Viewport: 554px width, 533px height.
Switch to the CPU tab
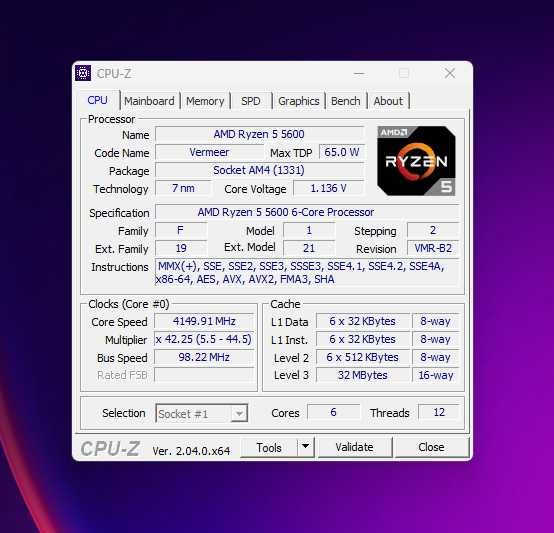97,100
